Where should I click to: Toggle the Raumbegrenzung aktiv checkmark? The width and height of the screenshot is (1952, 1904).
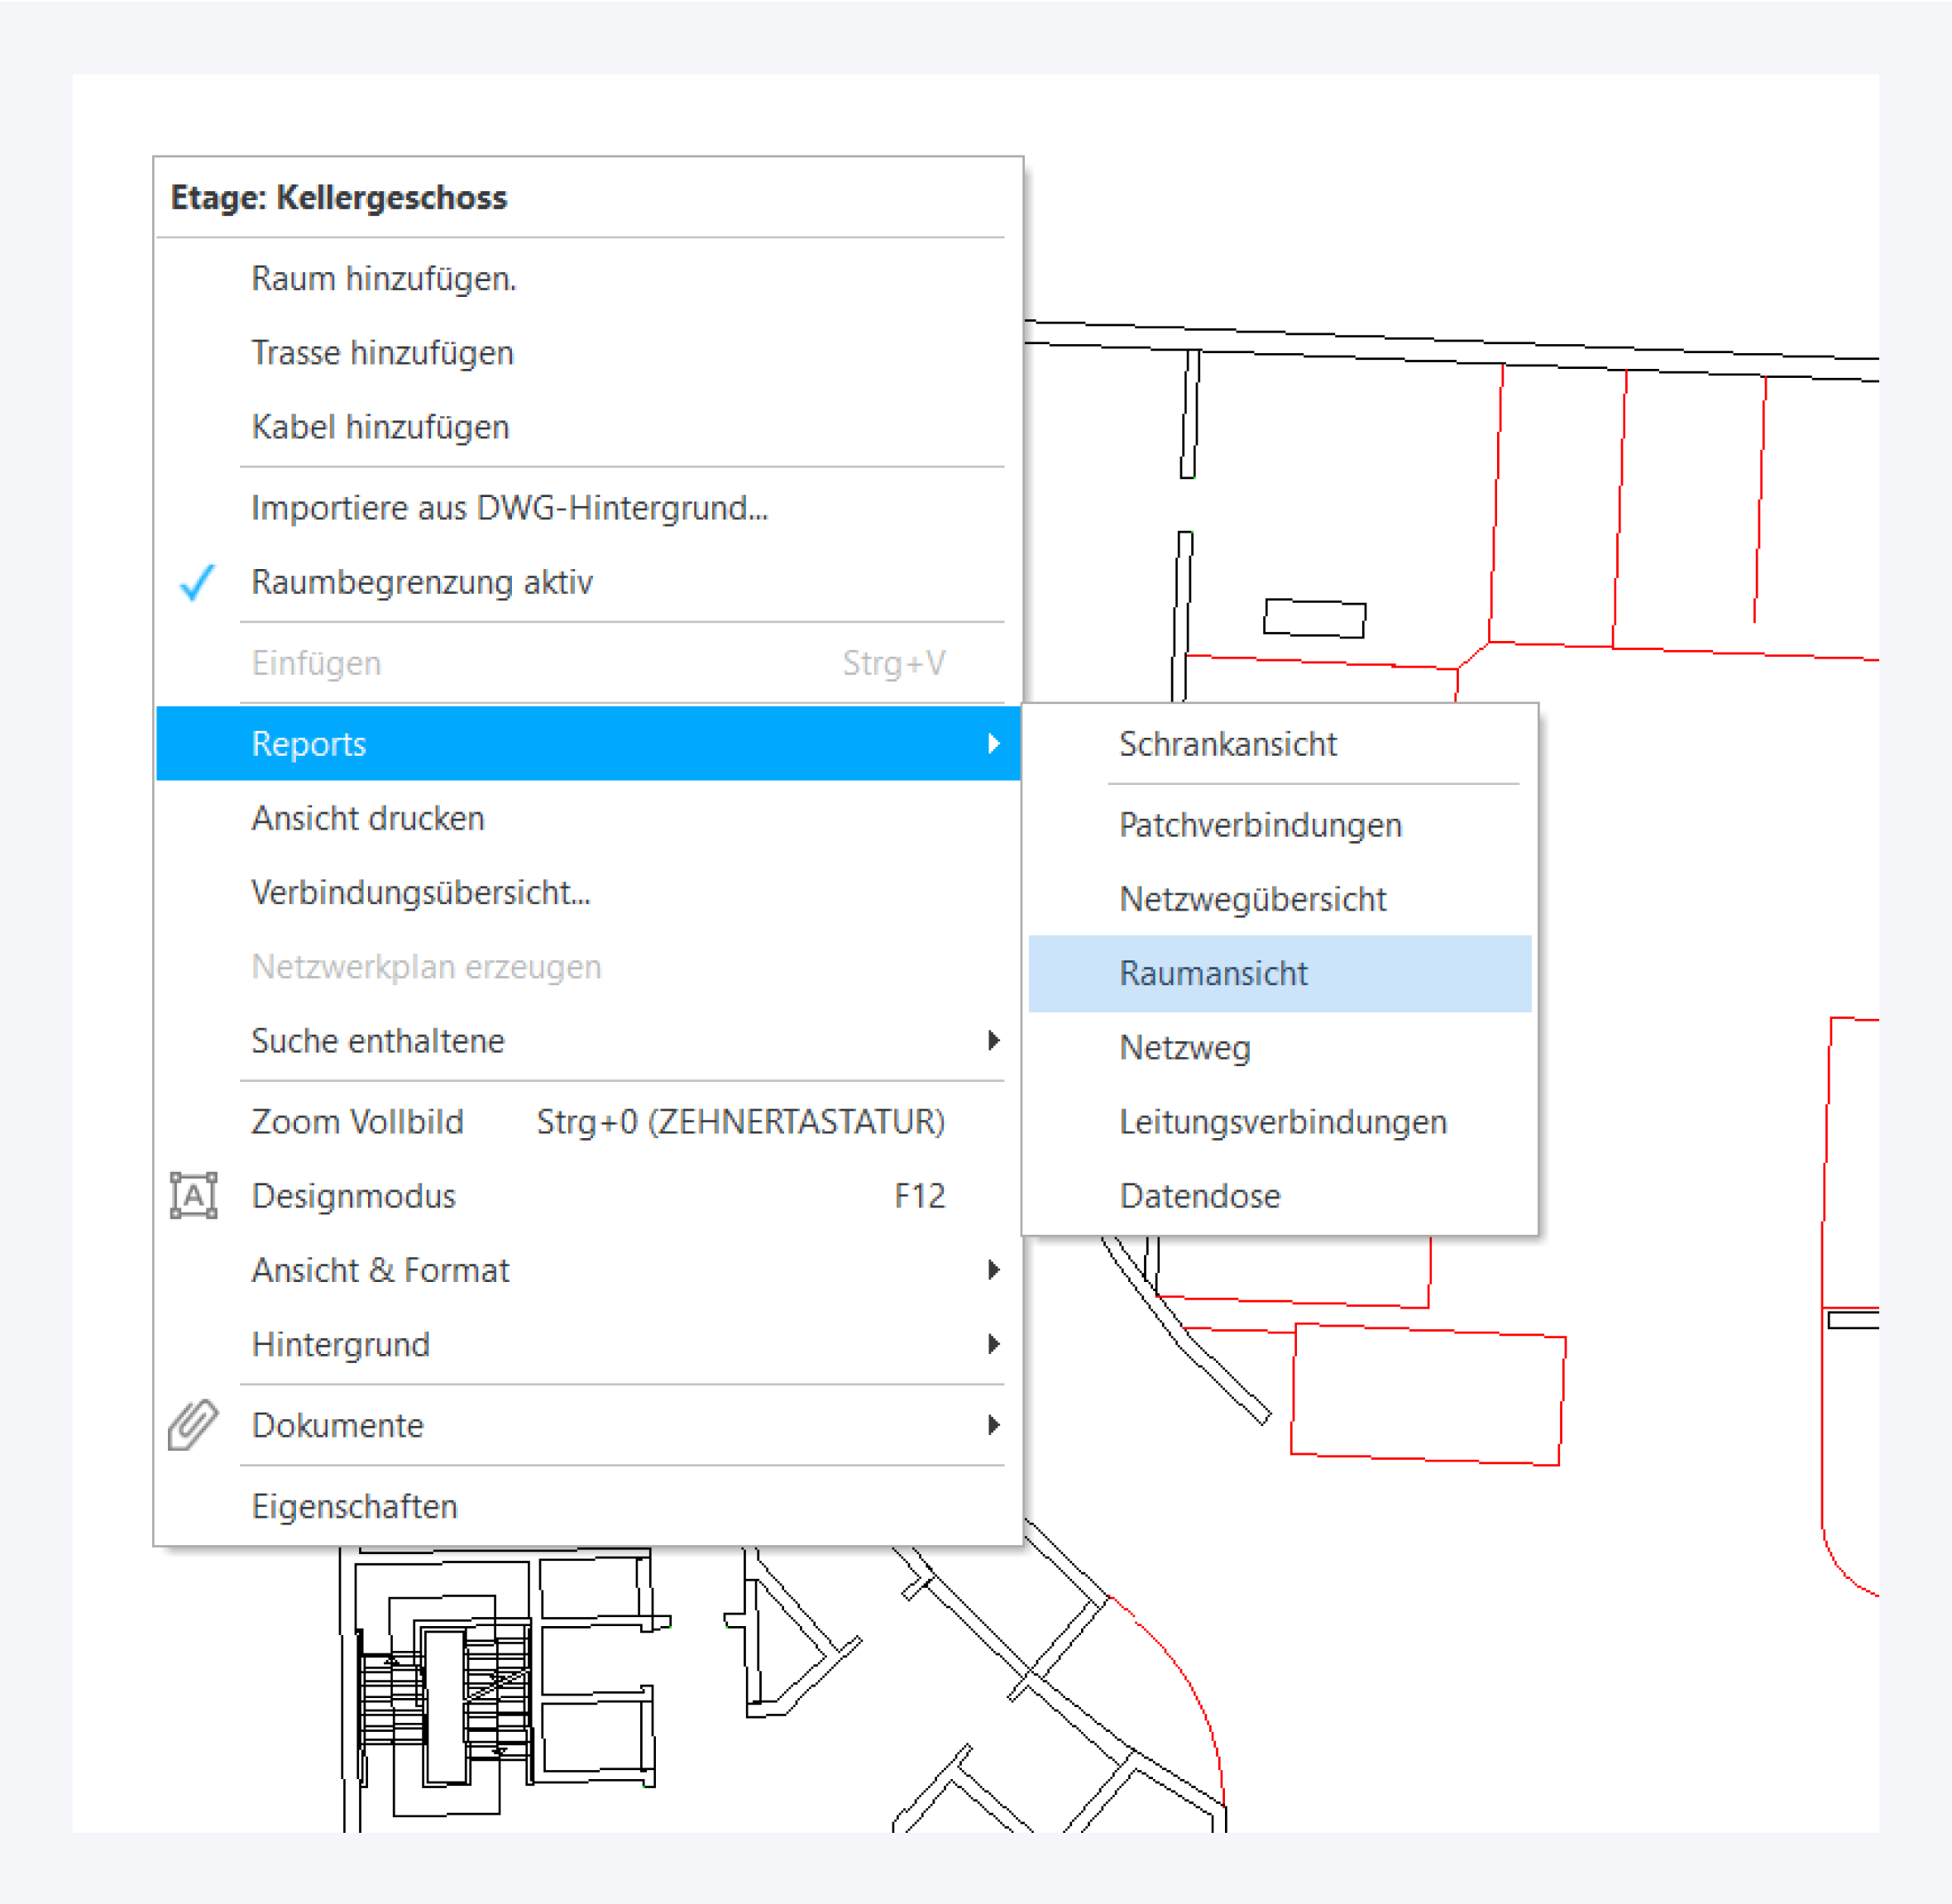(197, 582)
